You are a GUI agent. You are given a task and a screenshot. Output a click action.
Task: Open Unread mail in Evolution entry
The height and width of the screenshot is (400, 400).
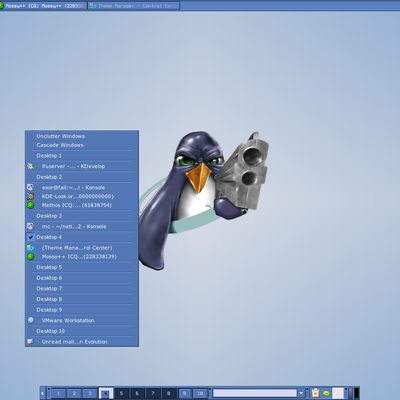[82, 342]
